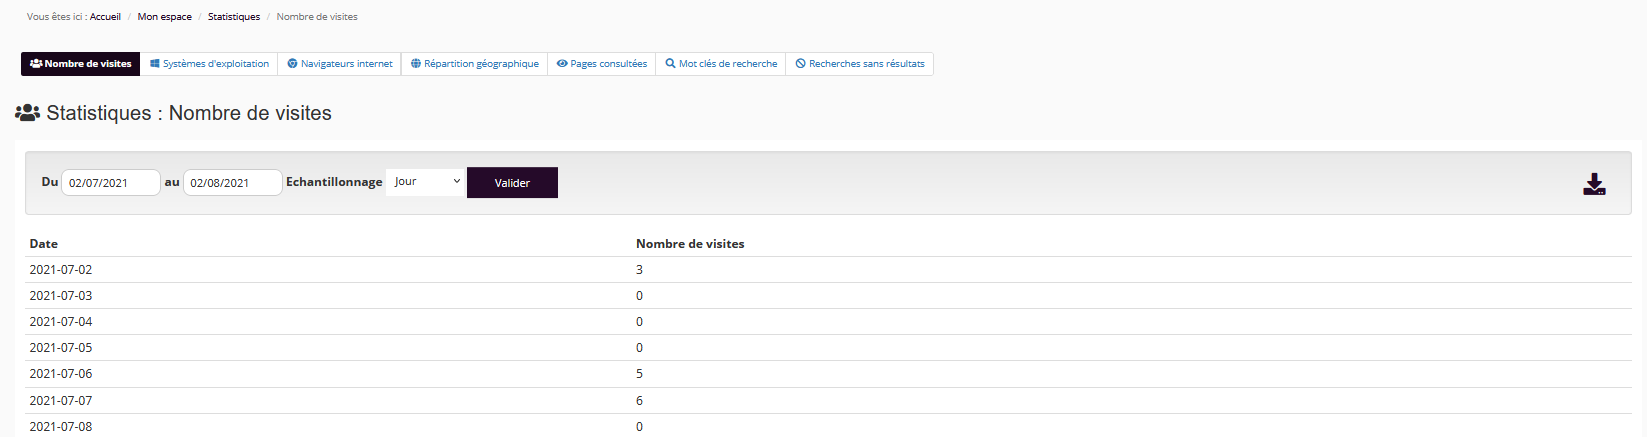Click the globe icon for Répartition géographique
The width and height of the screenshot is (1647, 437).
click(416, 64)
